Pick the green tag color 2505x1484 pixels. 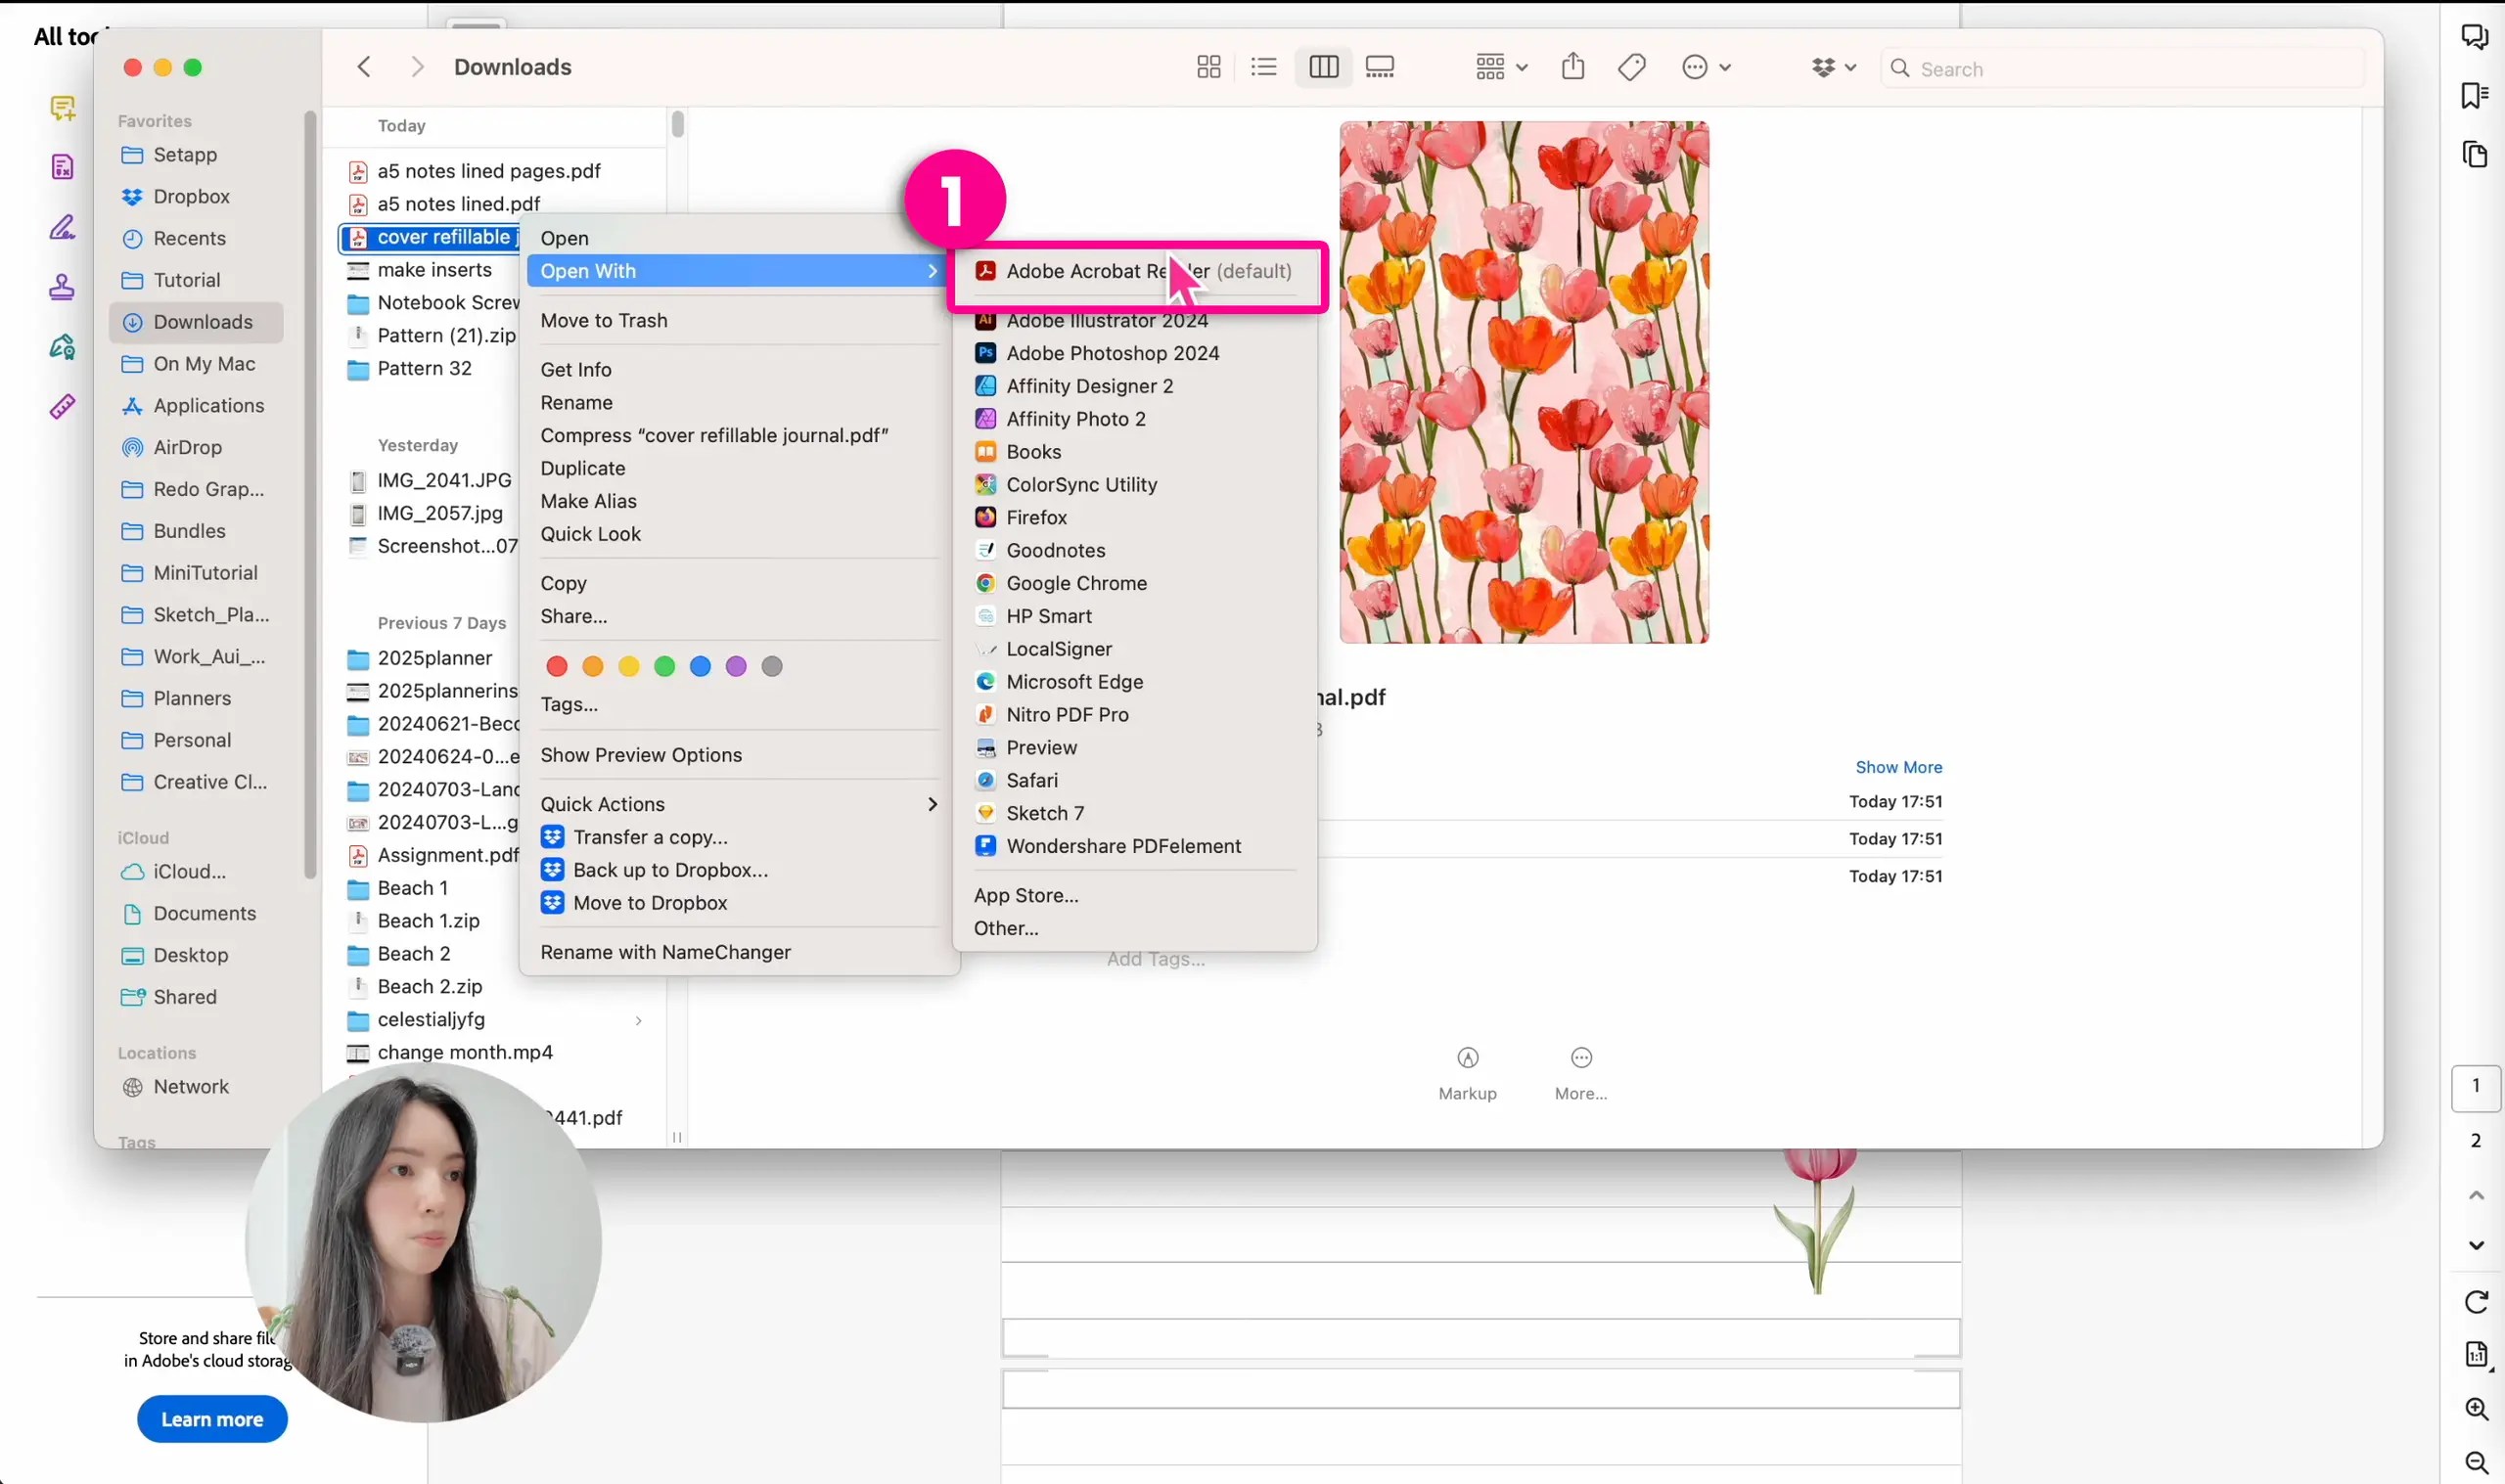[665, 666]
